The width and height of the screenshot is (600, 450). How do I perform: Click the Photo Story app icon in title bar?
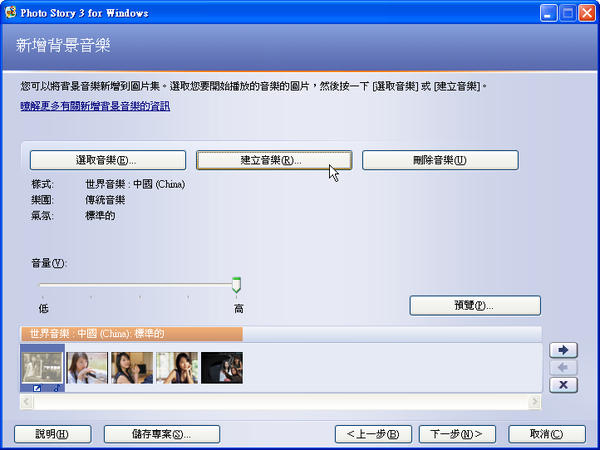point(10,13)
